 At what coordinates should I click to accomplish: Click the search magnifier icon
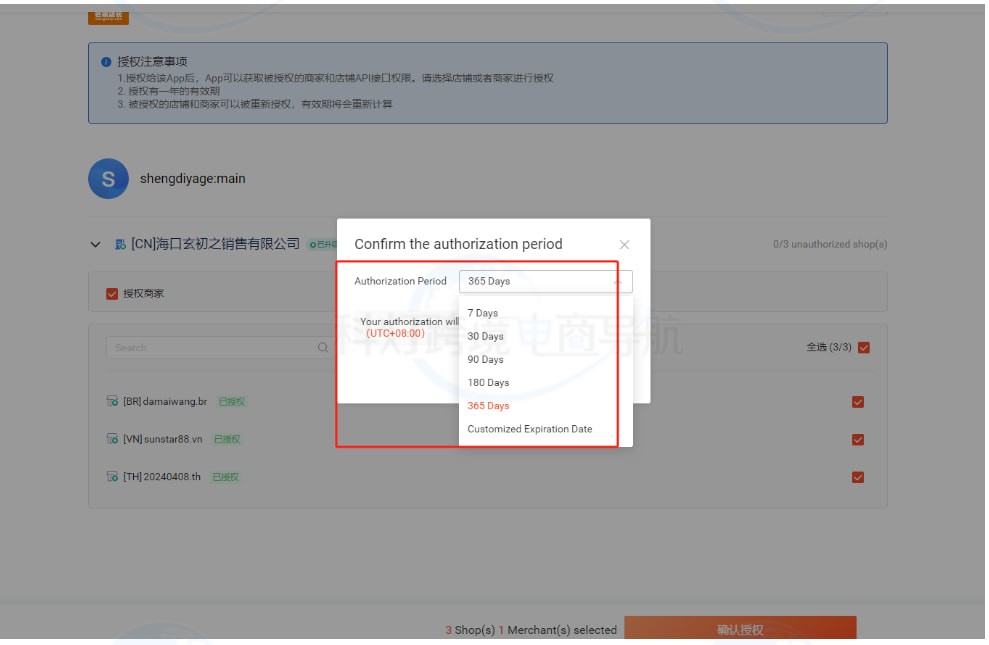[322, 348]
